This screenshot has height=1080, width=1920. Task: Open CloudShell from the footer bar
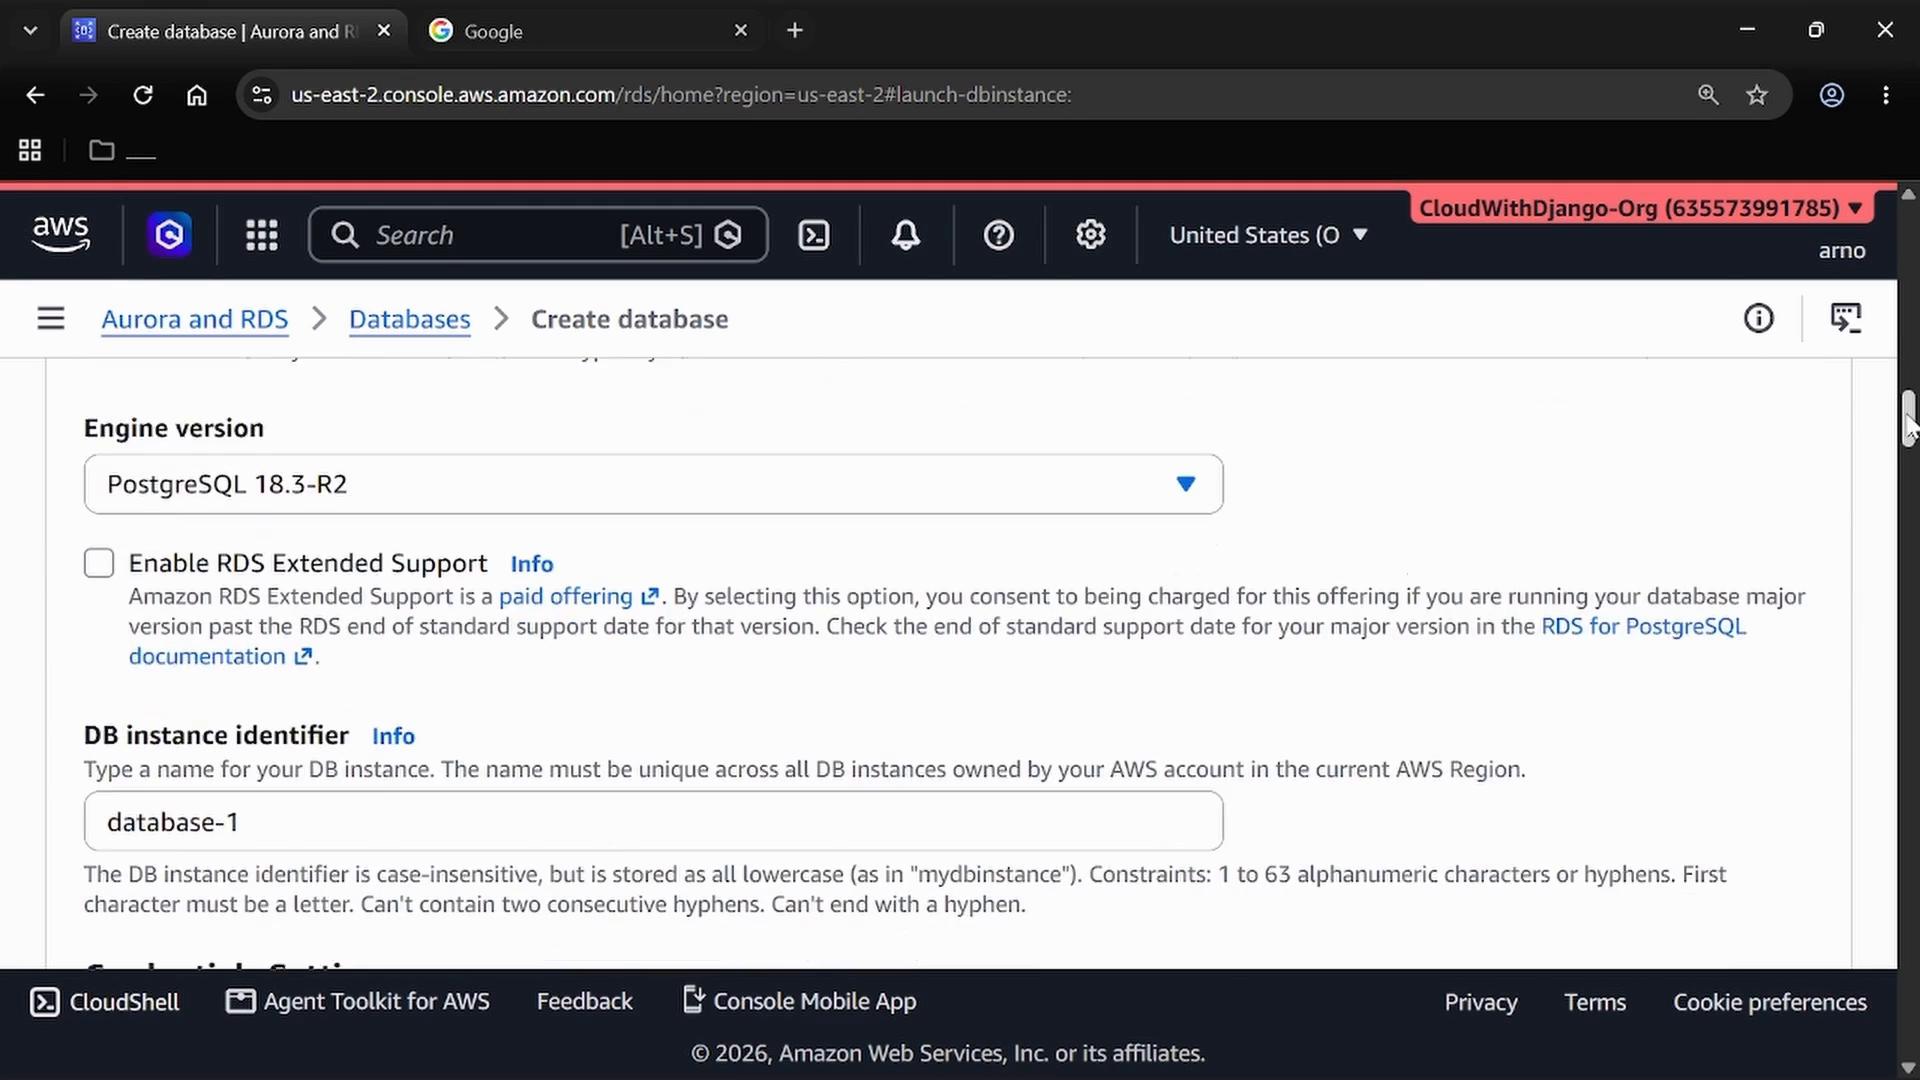click(105, 1002)
